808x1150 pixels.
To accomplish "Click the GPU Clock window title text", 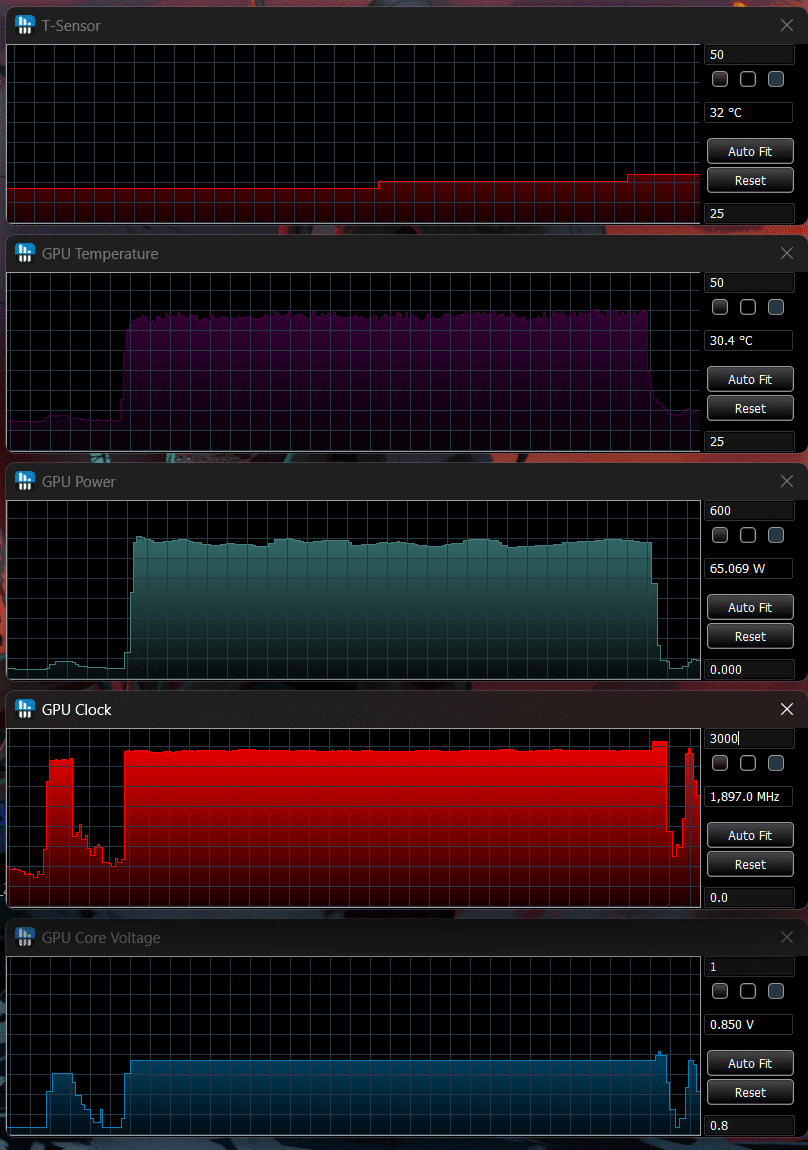I will click(76, 710).
